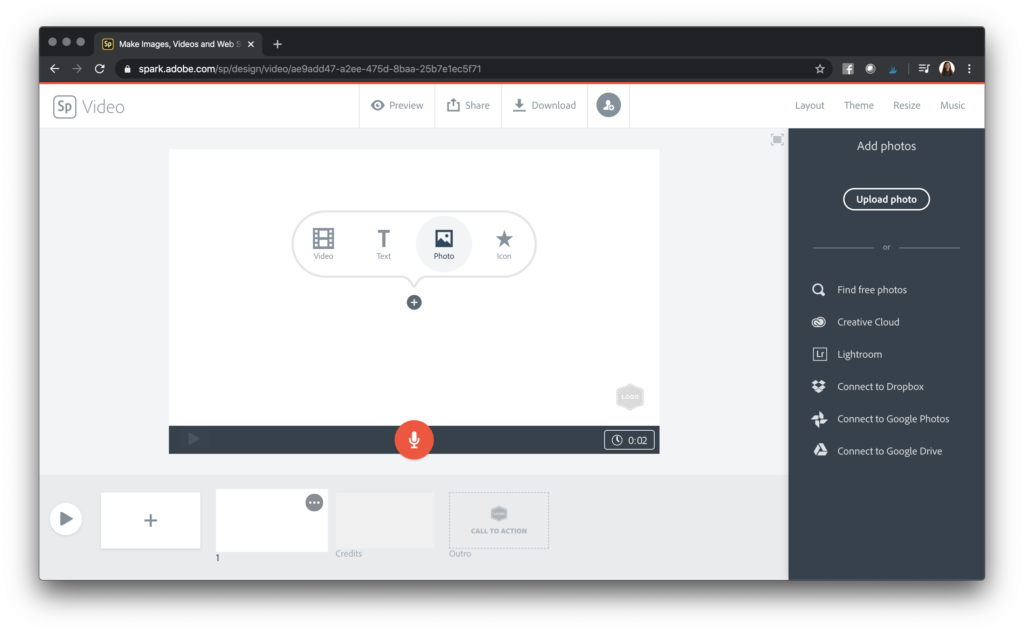Screen dimensions: 1024x632
Task: Click the Adobe Spark Sp logo
Action: click(x=65, y=106)
